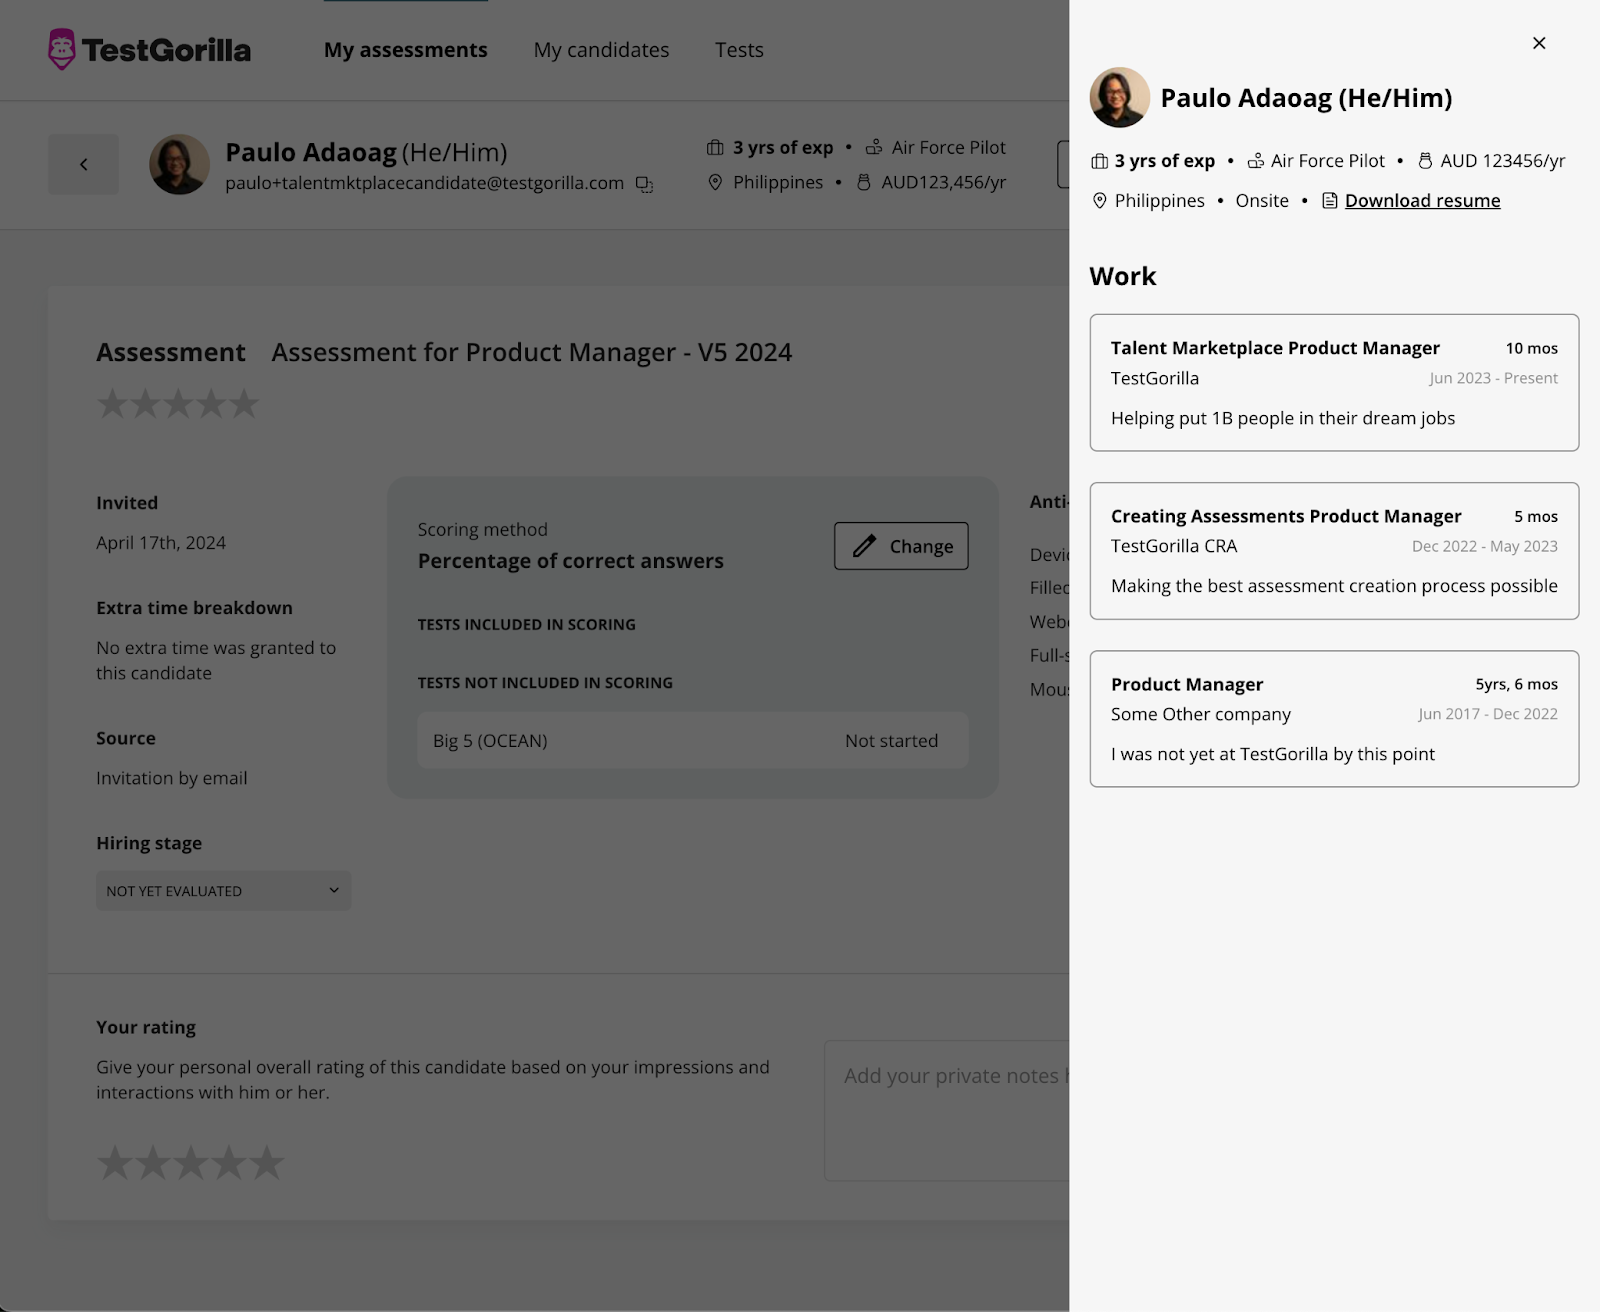Open the Hiring stage dropdown
This screenshot has height=1312, width=1600.
(223, 891)
